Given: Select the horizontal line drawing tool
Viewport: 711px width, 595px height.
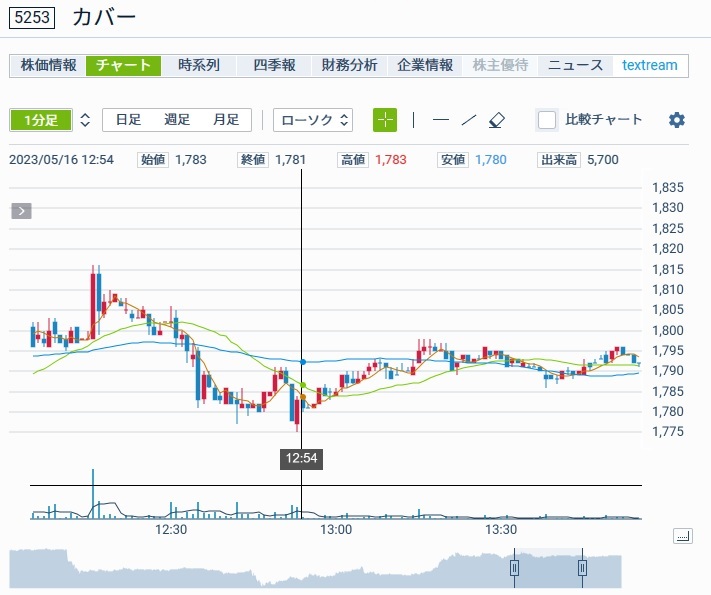Looking at the screenshot, I should pos(440,120).
